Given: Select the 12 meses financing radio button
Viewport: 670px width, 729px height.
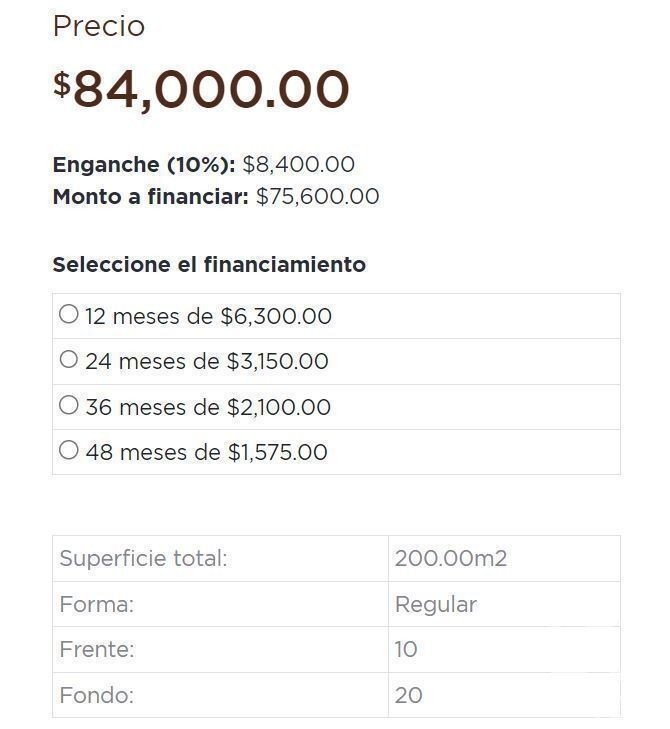Looking at the screenshot, I should click(x=69, y=314).
